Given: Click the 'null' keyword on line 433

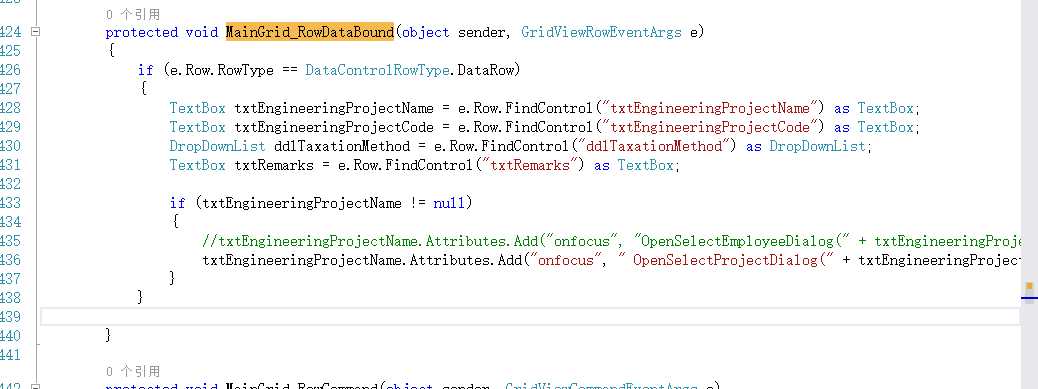Looking at the screenshot, I should (449, 203).
